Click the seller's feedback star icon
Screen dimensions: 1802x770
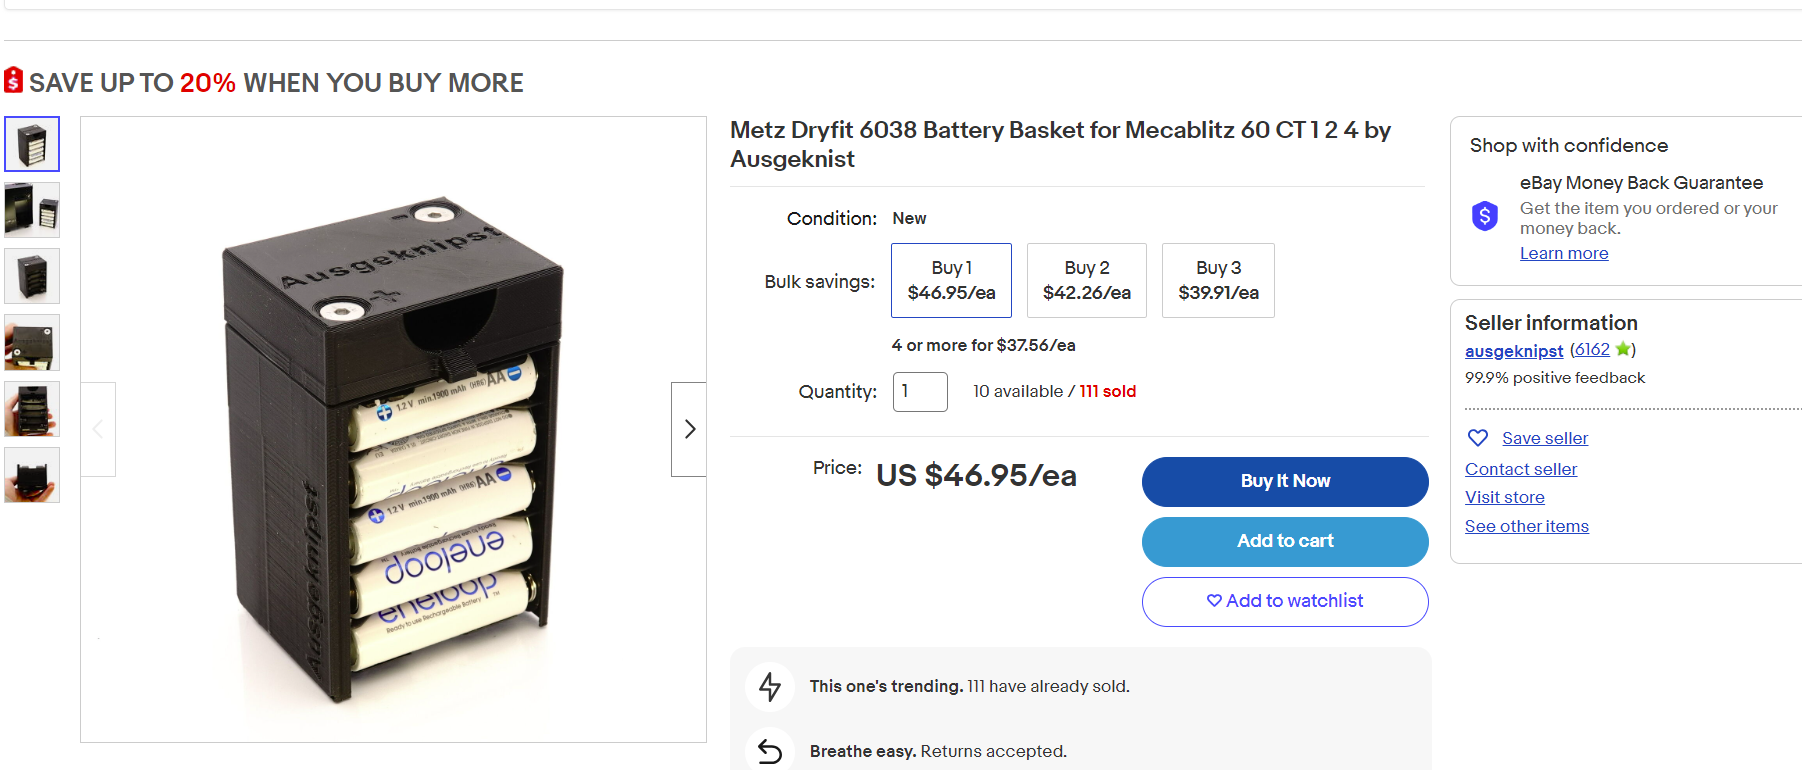pyautogui.click(x=1622, y=349)
